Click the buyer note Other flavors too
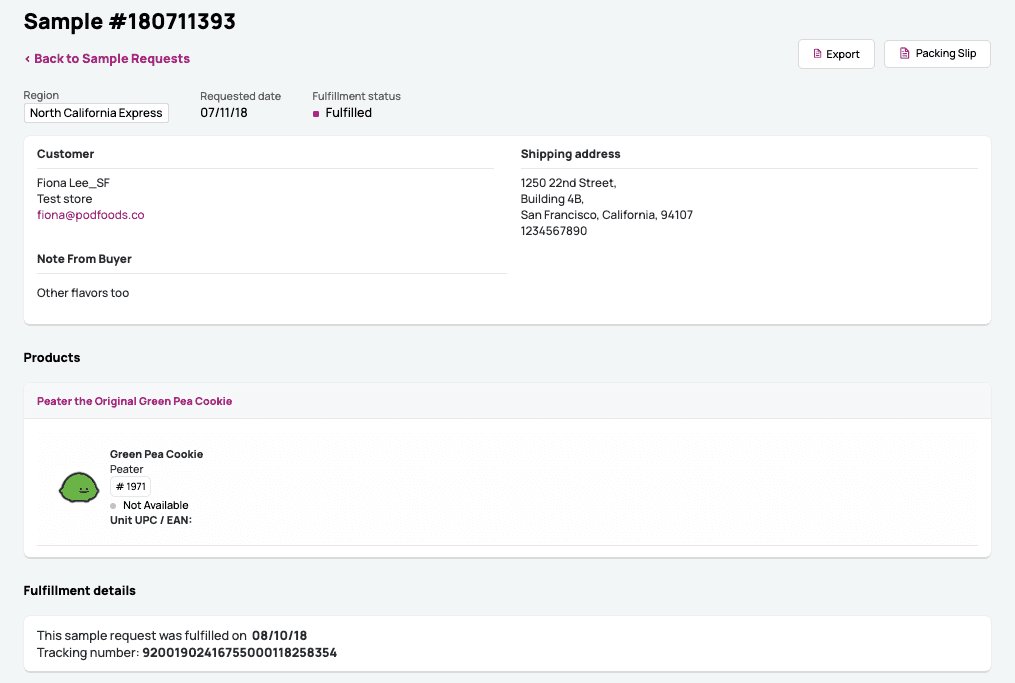Image resolution: width=1015 pixels, height=683 pixels. (x=83, y=293)
